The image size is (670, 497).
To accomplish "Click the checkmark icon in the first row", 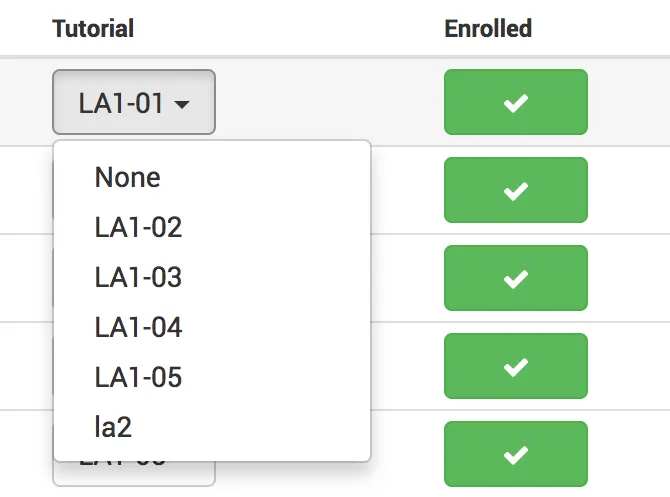I will pyautogui.click(x=516, y=103).
